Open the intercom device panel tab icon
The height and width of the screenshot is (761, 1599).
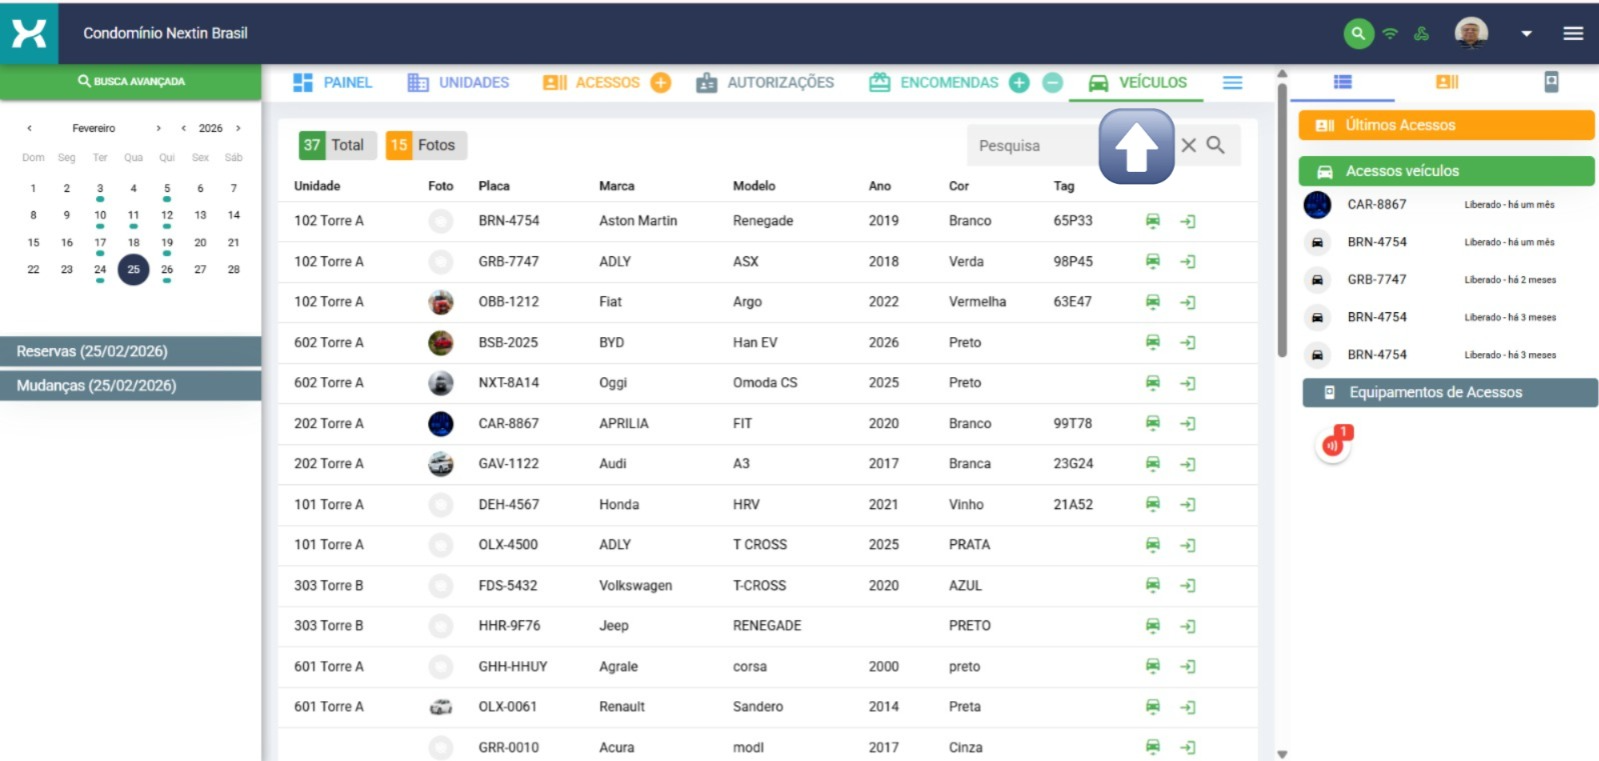point(1550,82)
